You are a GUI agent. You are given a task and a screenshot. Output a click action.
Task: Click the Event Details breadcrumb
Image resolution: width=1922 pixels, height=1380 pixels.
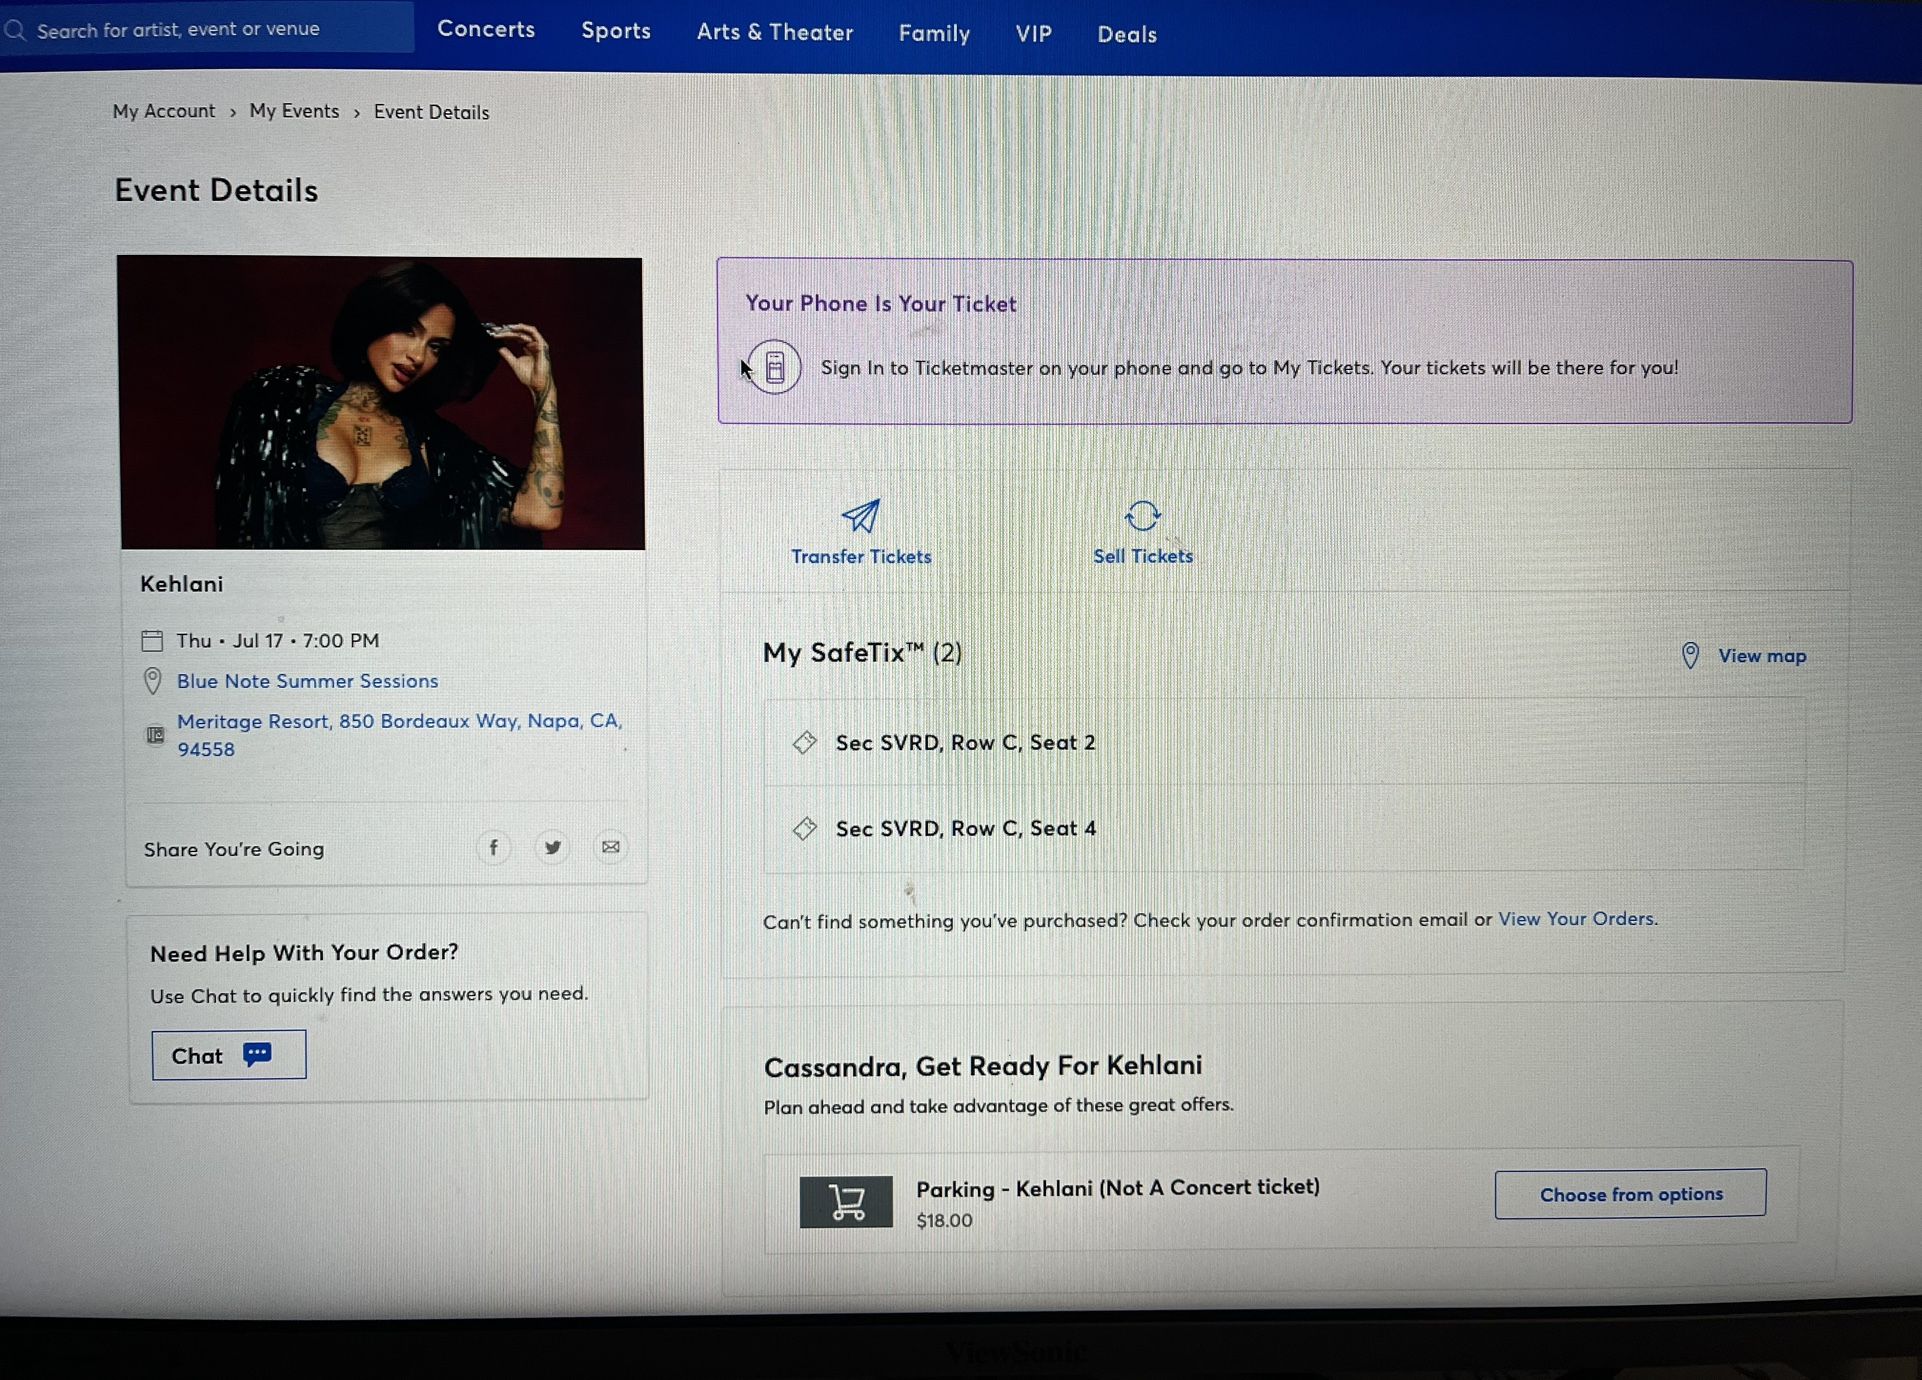coord(432,112)
